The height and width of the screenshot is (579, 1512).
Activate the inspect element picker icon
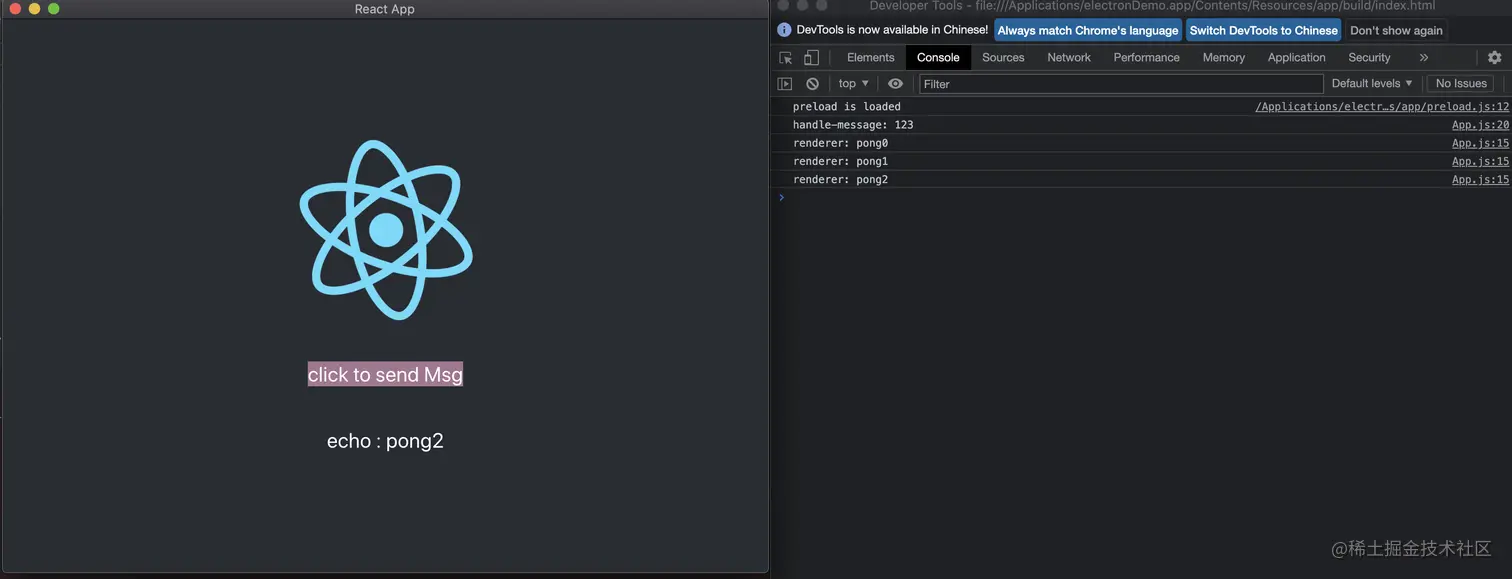(x=786, y=58)
